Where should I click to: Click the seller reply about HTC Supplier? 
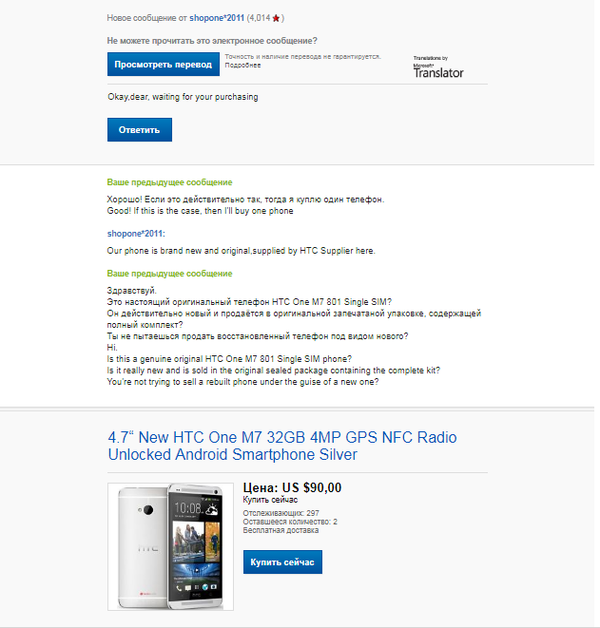(240, 250)
